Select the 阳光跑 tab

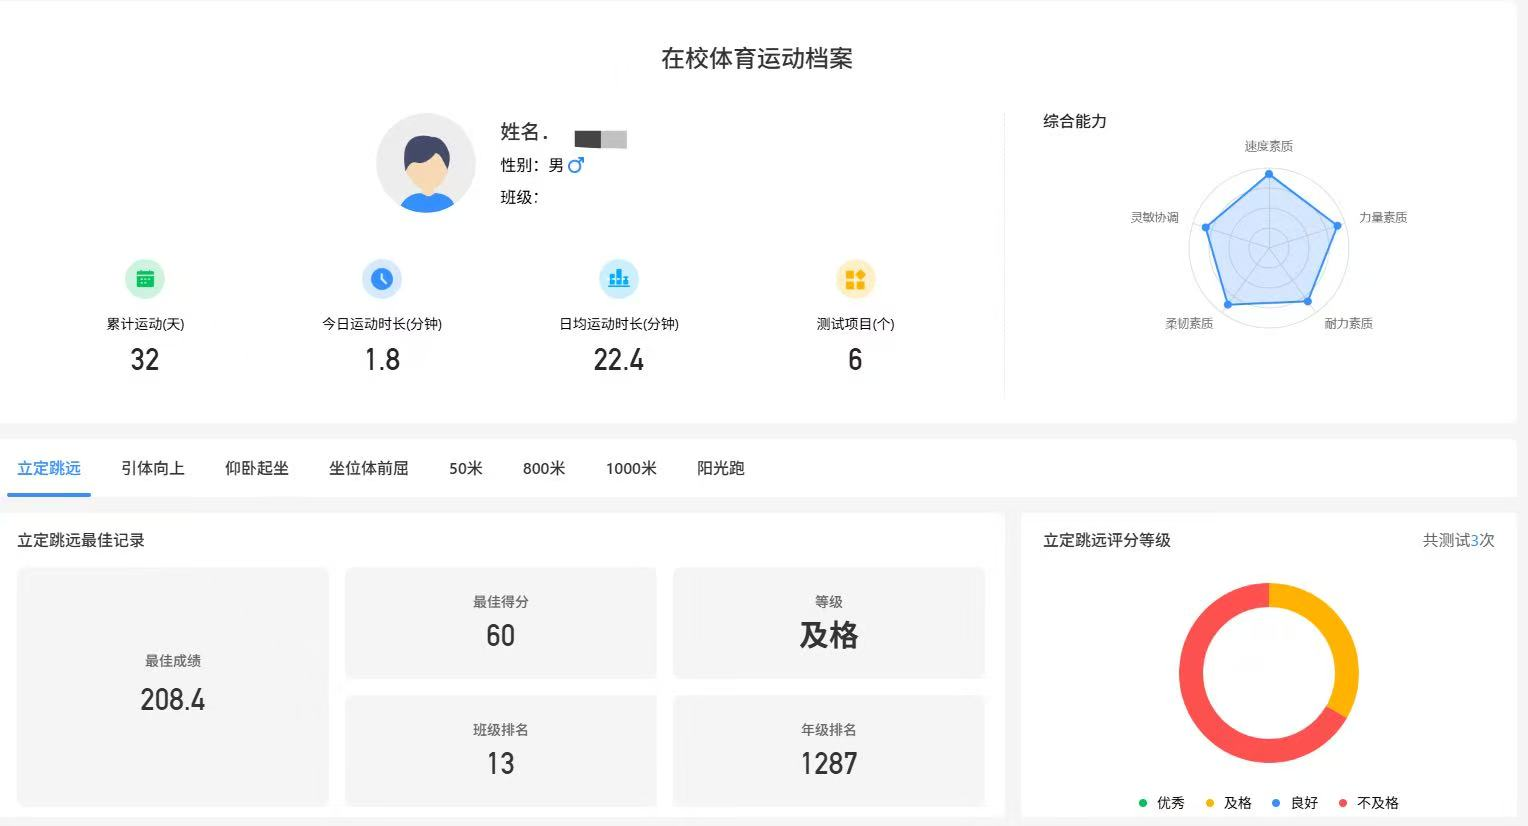pos(720,468)
